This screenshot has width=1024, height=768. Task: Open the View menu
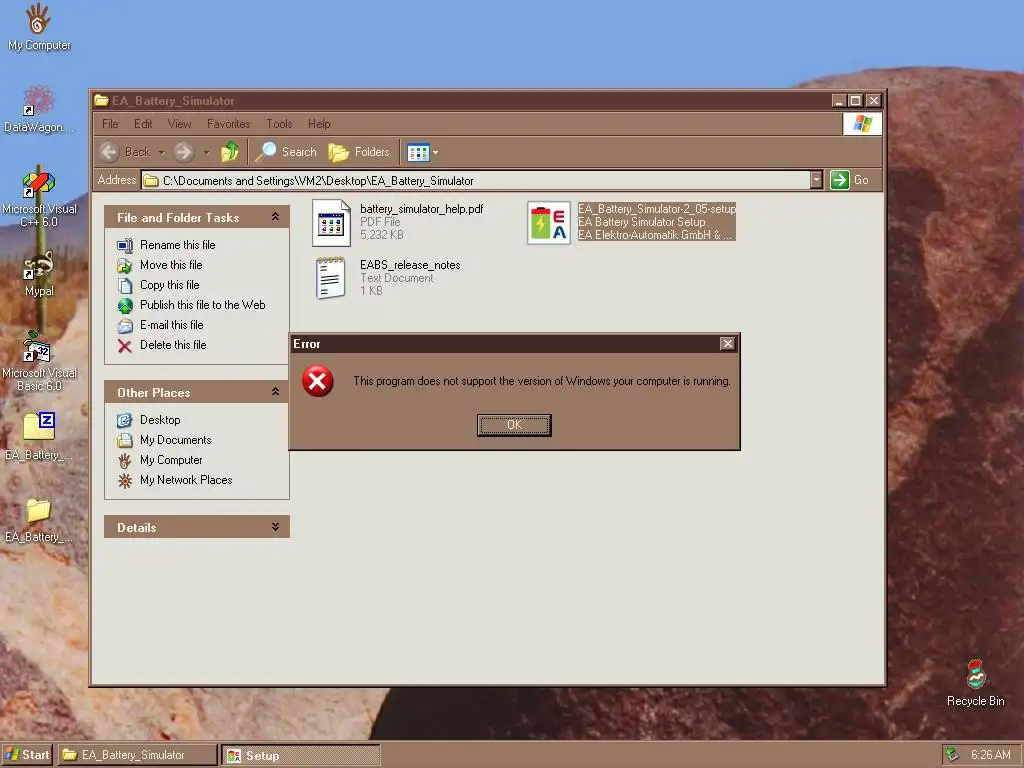(180, 123)
